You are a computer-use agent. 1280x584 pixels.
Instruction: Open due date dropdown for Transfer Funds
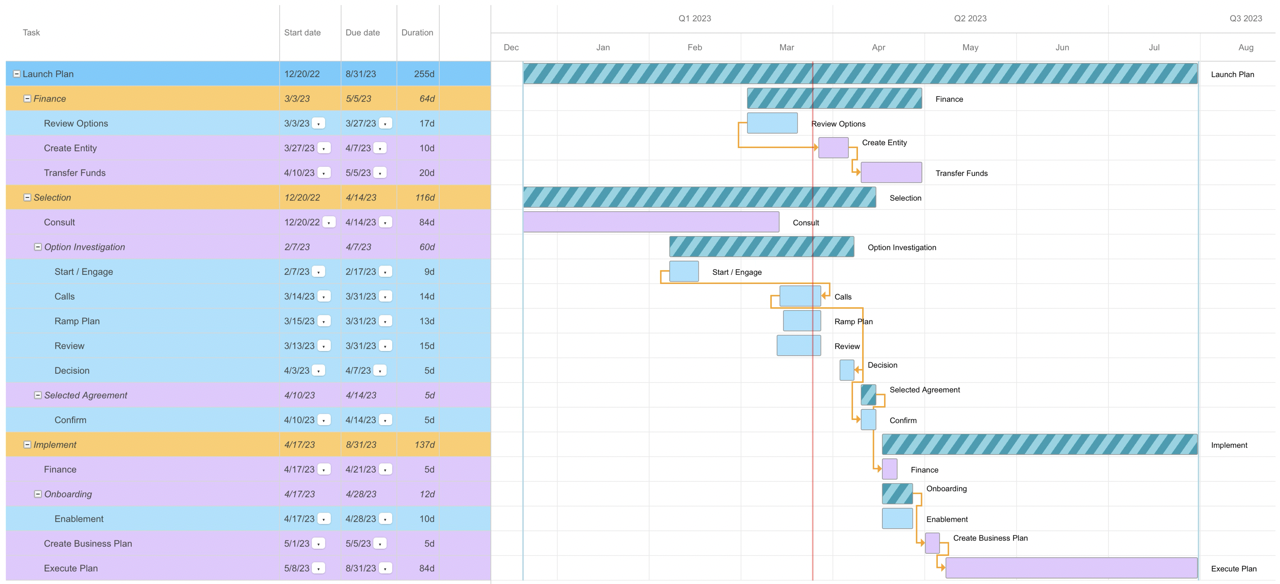380,173
